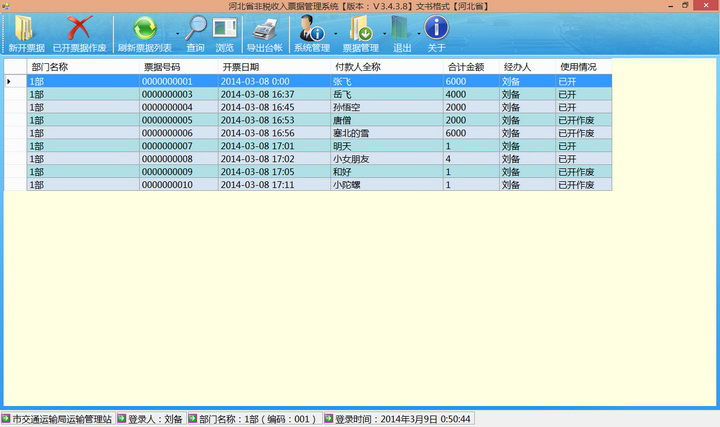This screenshot has width=720, height=427.
Task: Click payer name 明天
Action: (342, 146)
